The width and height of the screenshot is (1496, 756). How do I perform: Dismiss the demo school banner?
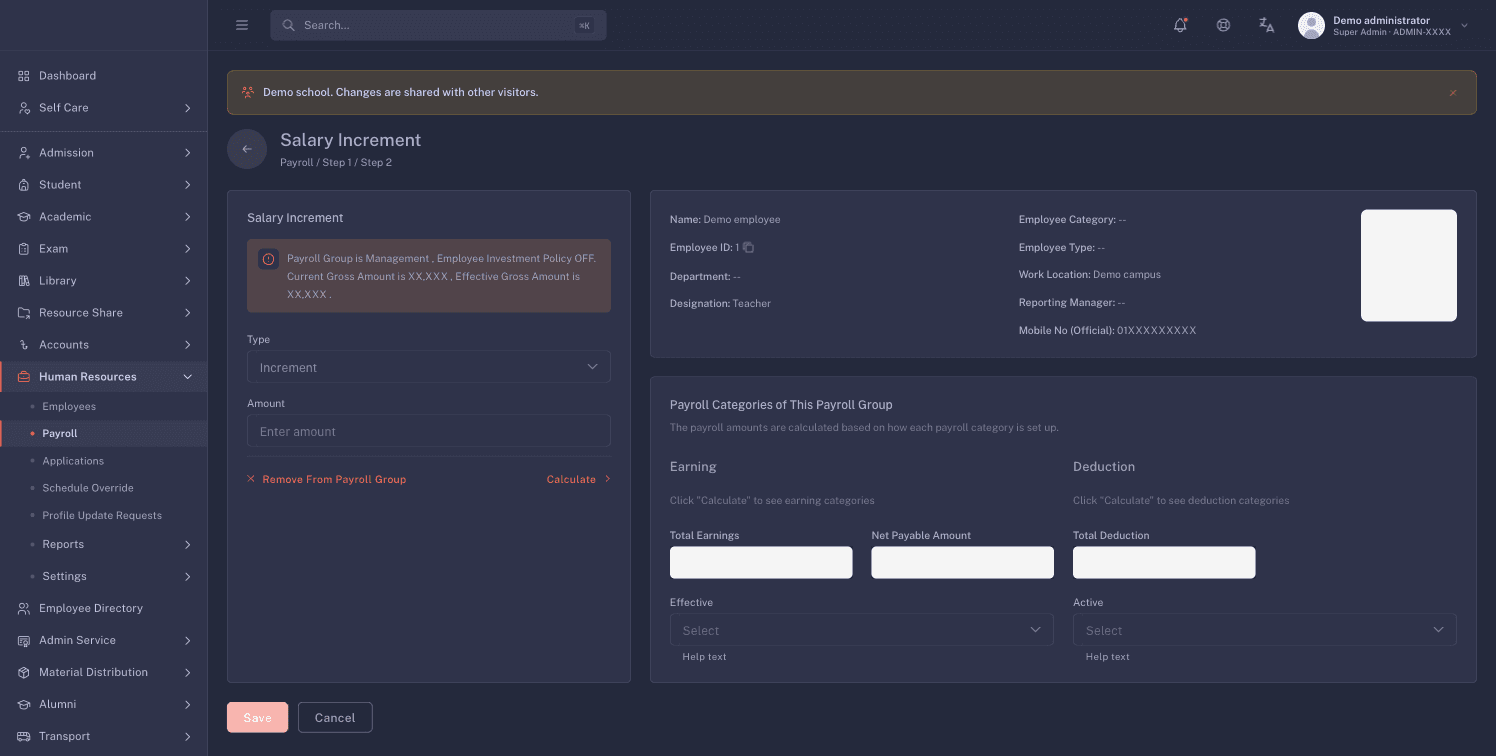click(x=1453, y=92)
